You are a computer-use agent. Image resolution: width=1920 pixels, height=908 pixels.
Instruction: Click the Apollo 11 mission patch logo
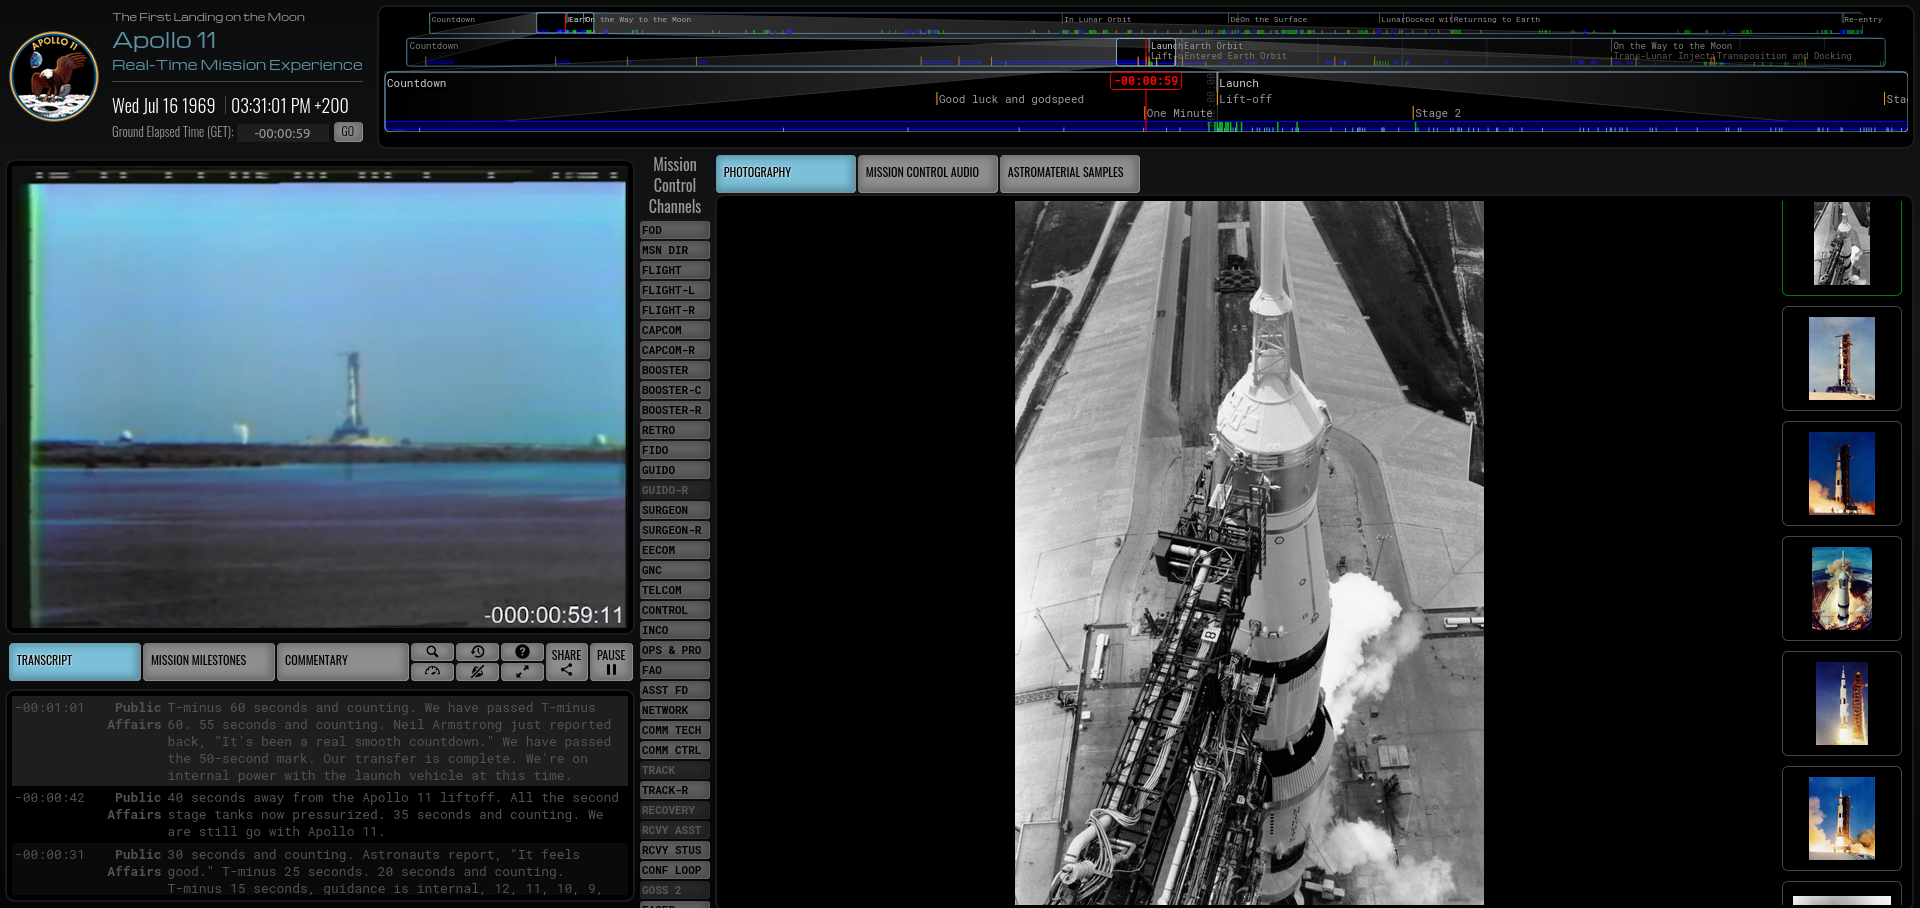pyautogui.click(x=54, y=75)
